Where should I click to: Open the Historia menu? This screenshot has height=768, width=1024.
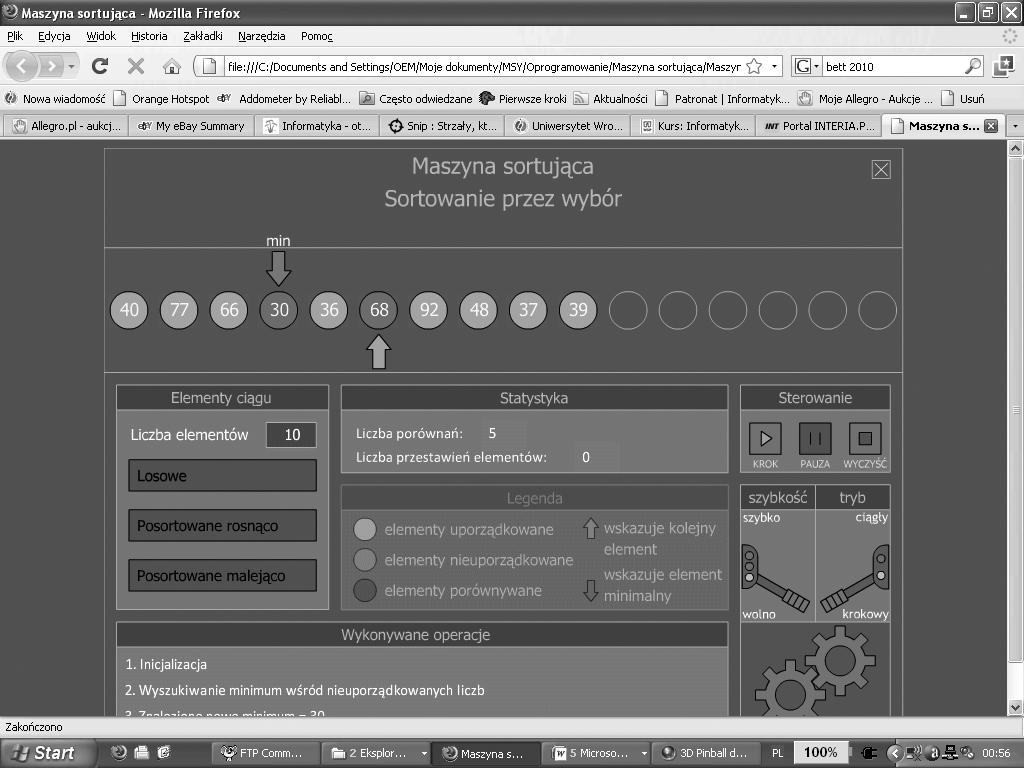149,36
